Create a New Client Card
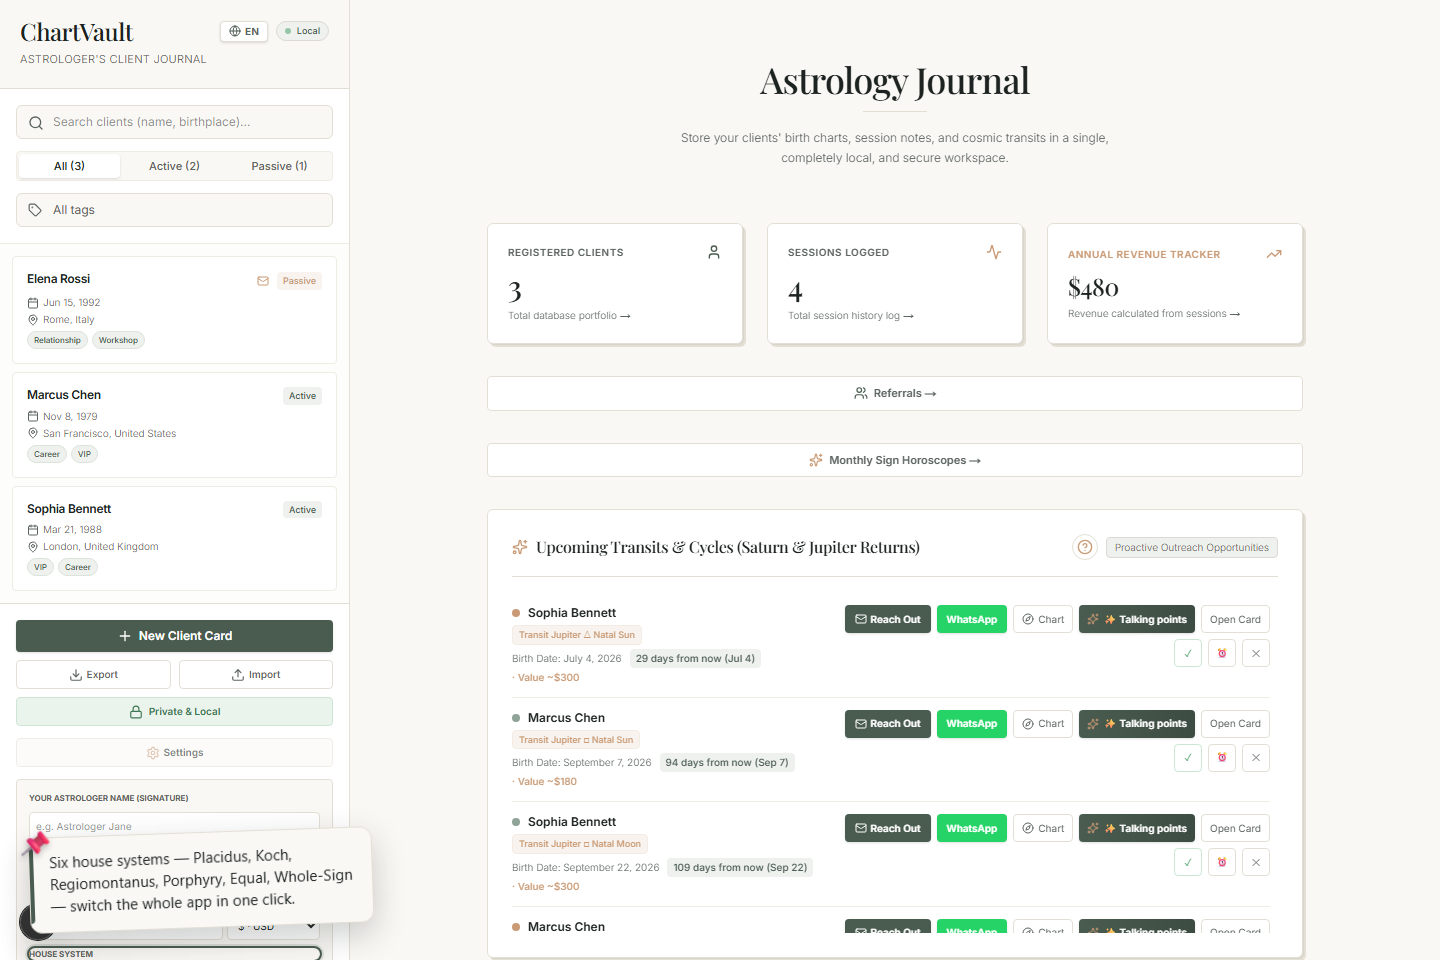Screen dimensions: 1440x960 coord(174,636)
